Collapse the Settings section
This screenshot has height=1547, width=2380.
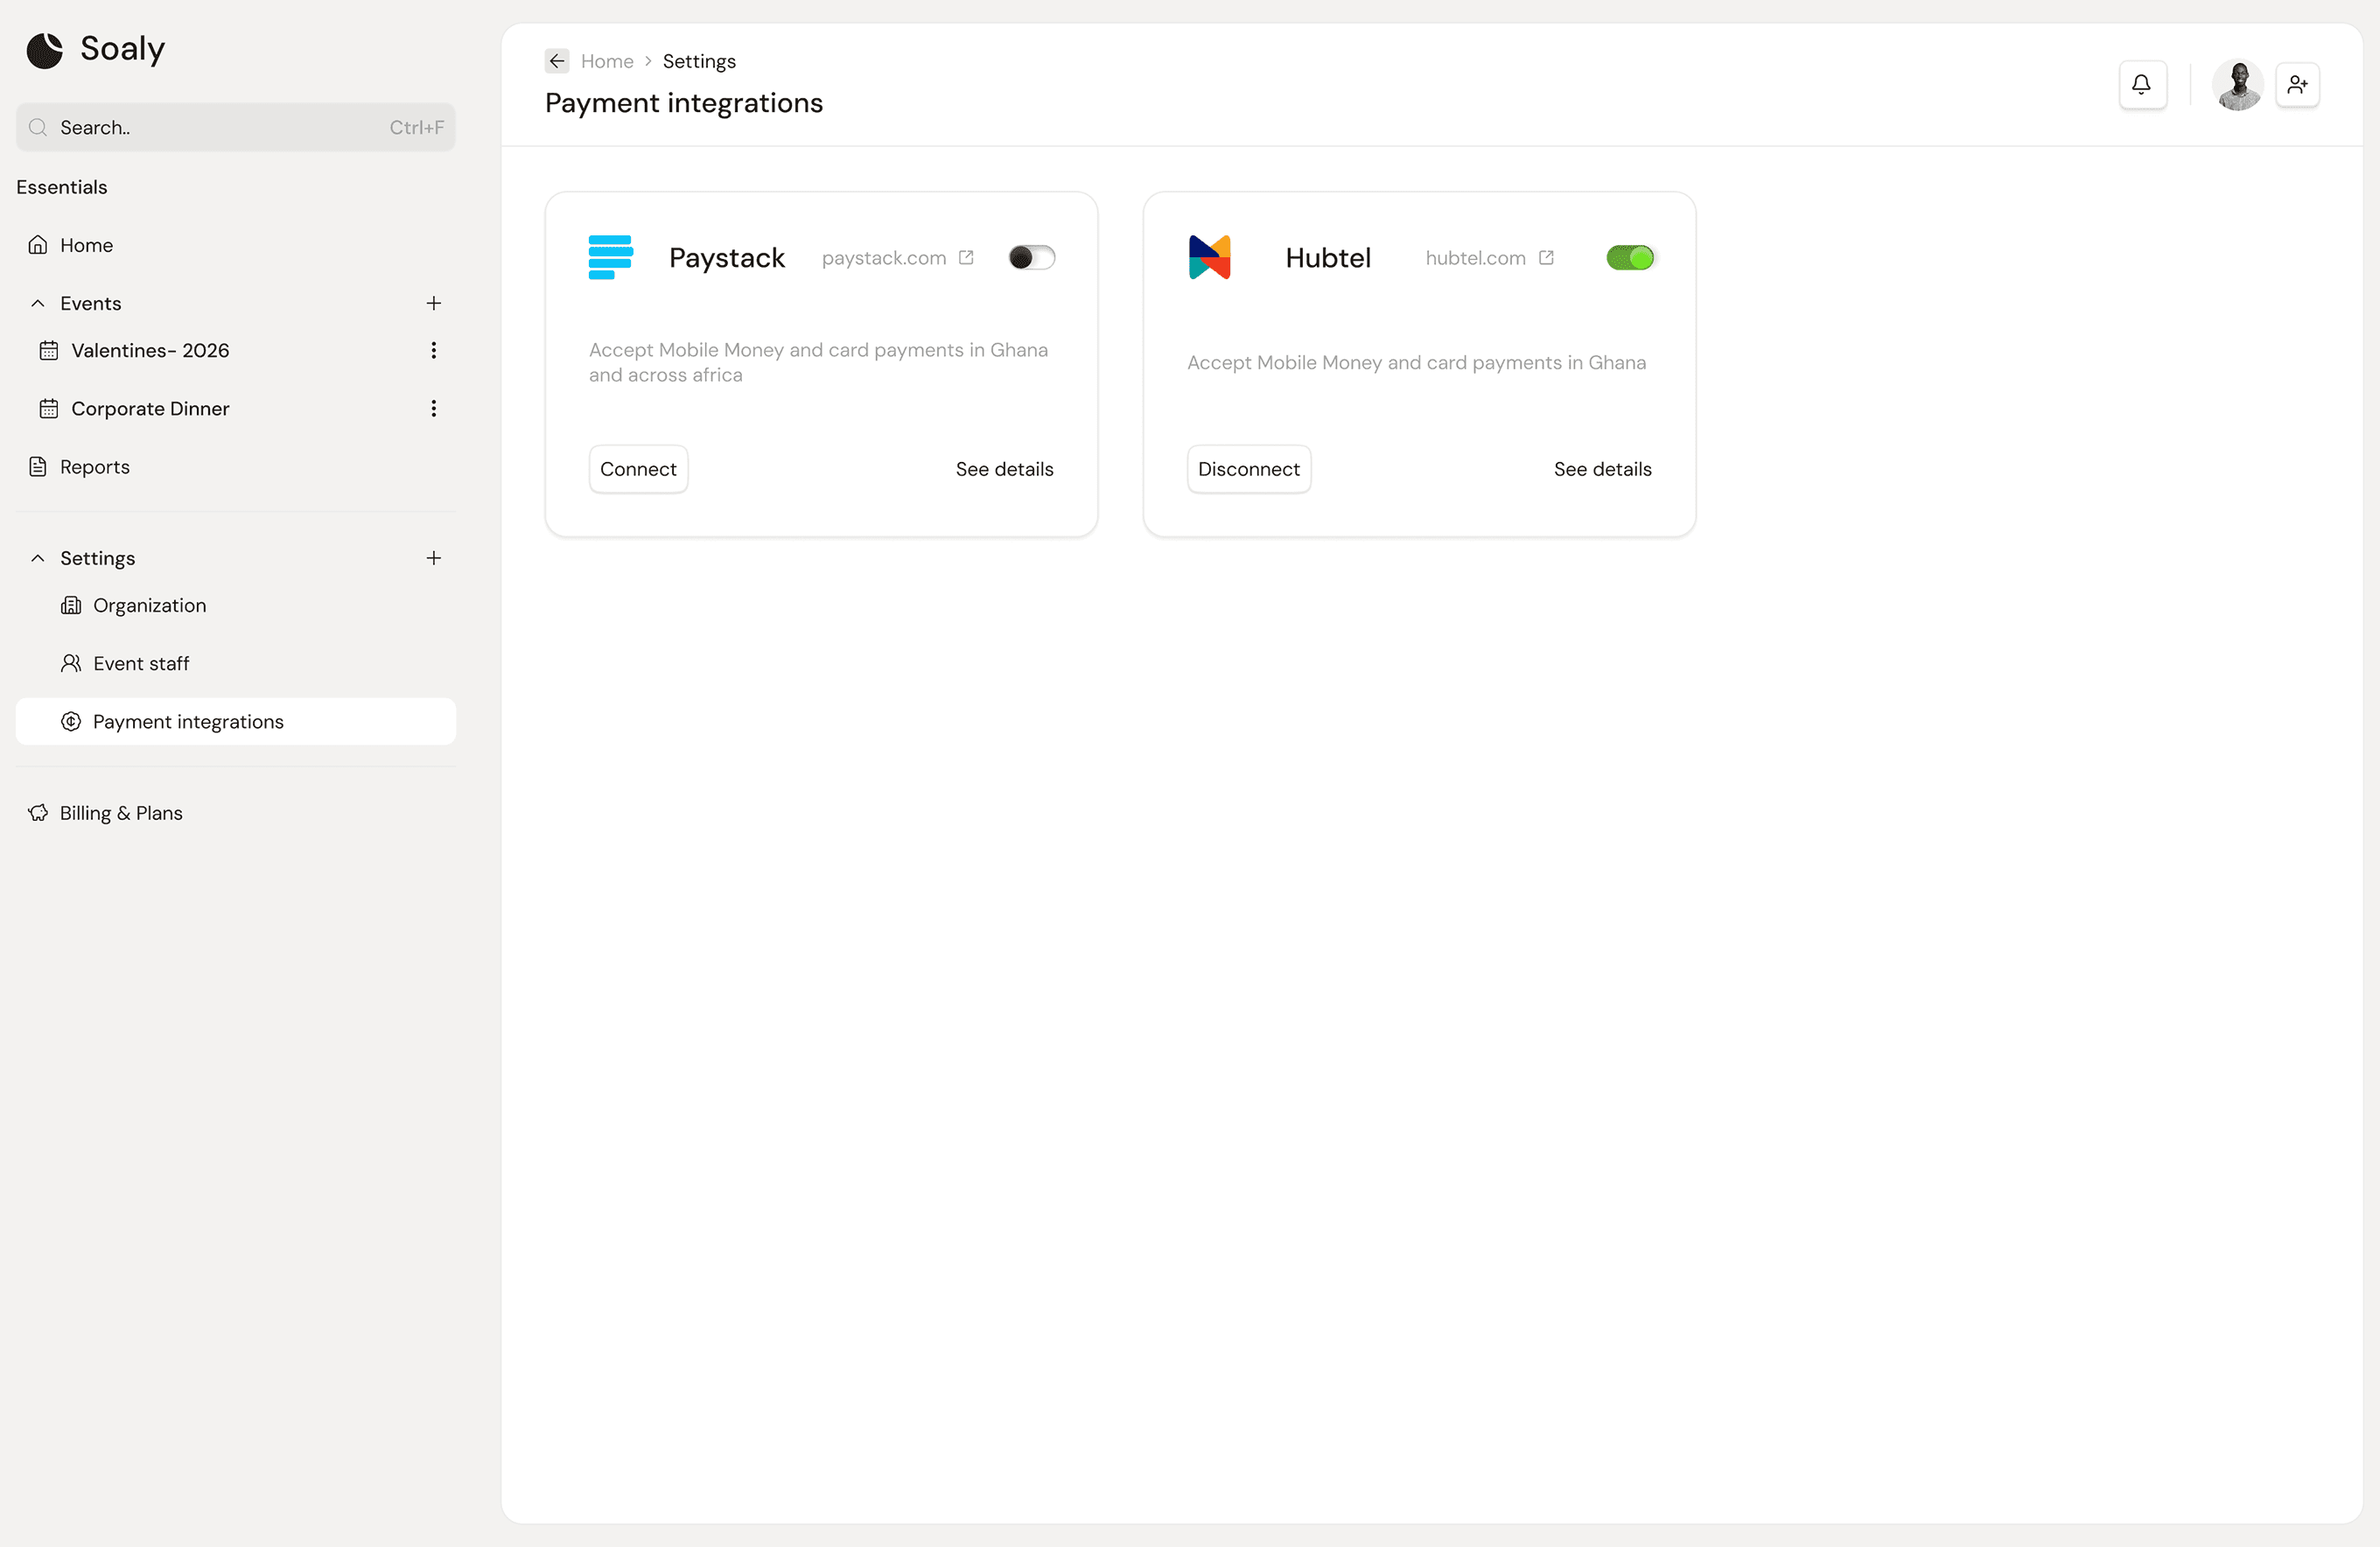tap(37, 558)
